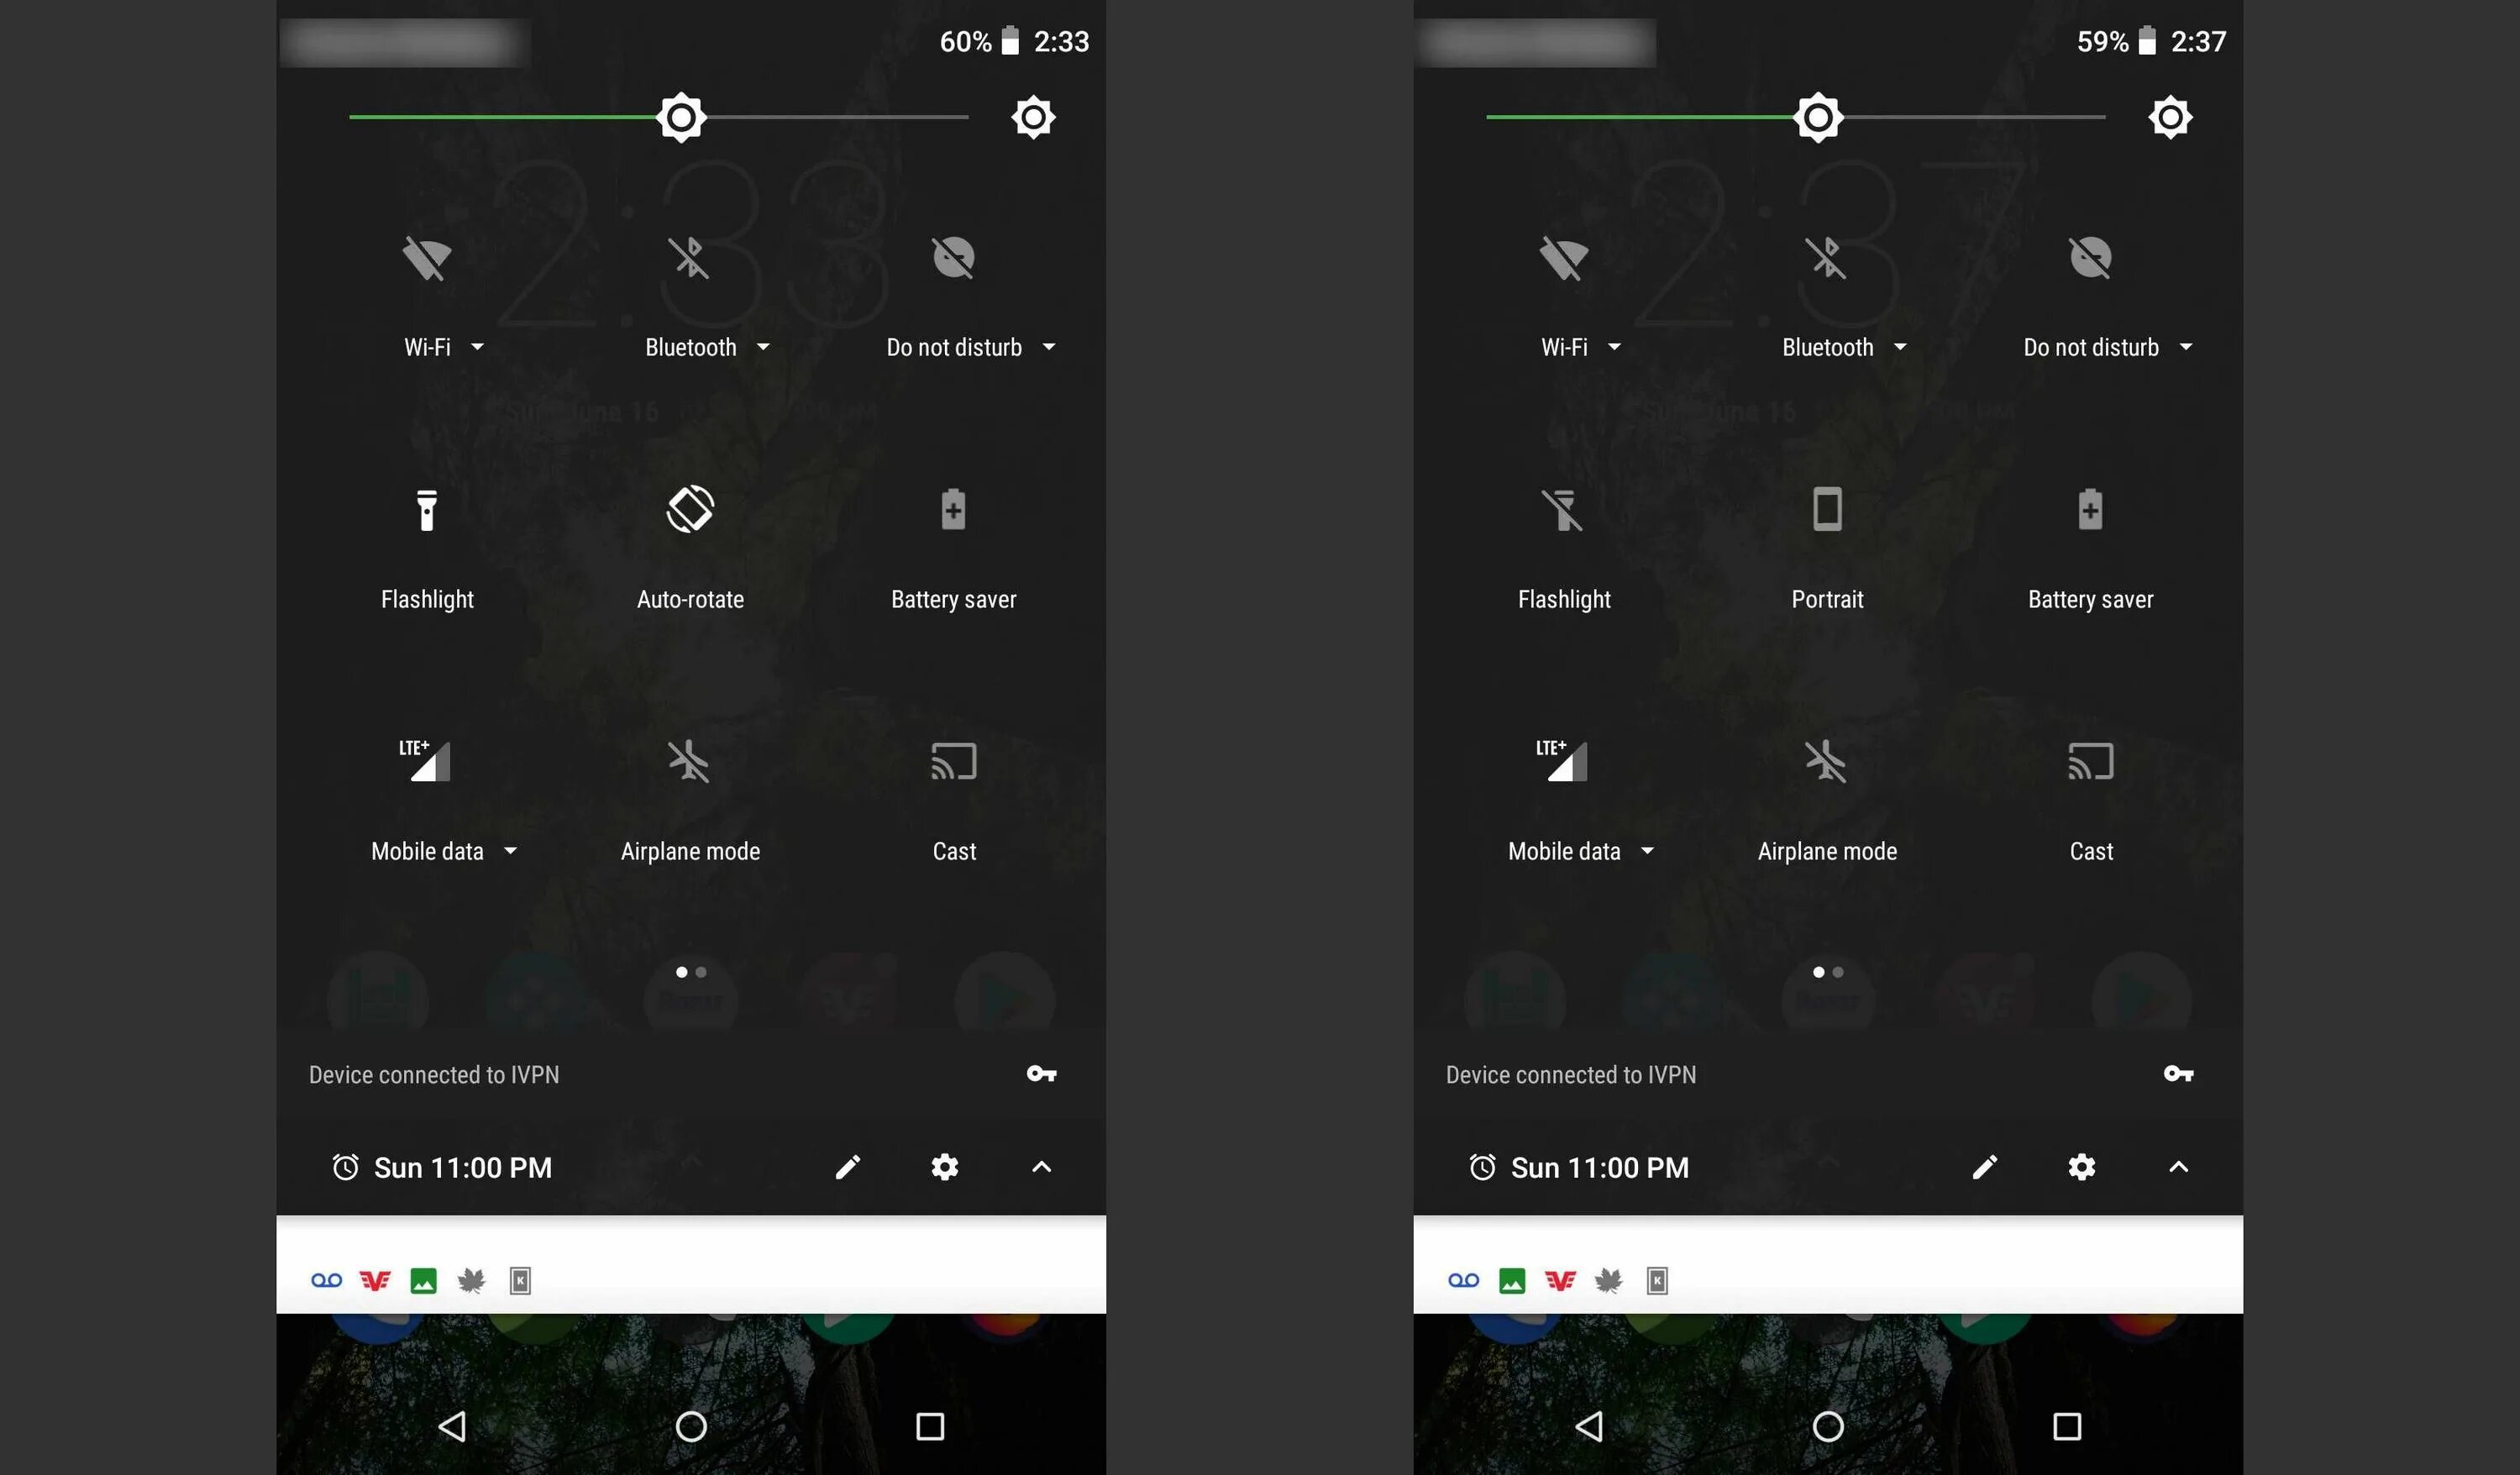Expand Do not disturb dropdown on right panel
Image resolution: width=2520 pixels, height=1475 pixels.
(2185, 348)
